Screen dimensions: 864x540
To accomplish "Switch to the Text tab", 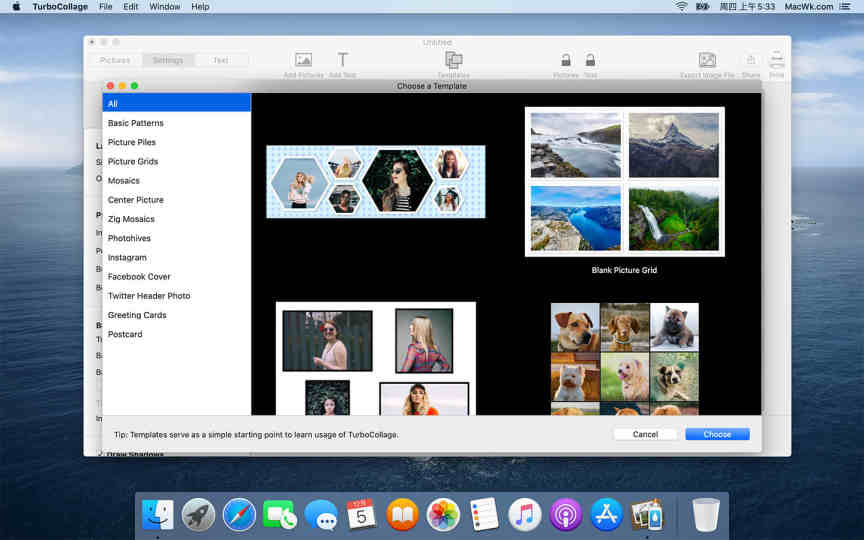I will (220, 60).
